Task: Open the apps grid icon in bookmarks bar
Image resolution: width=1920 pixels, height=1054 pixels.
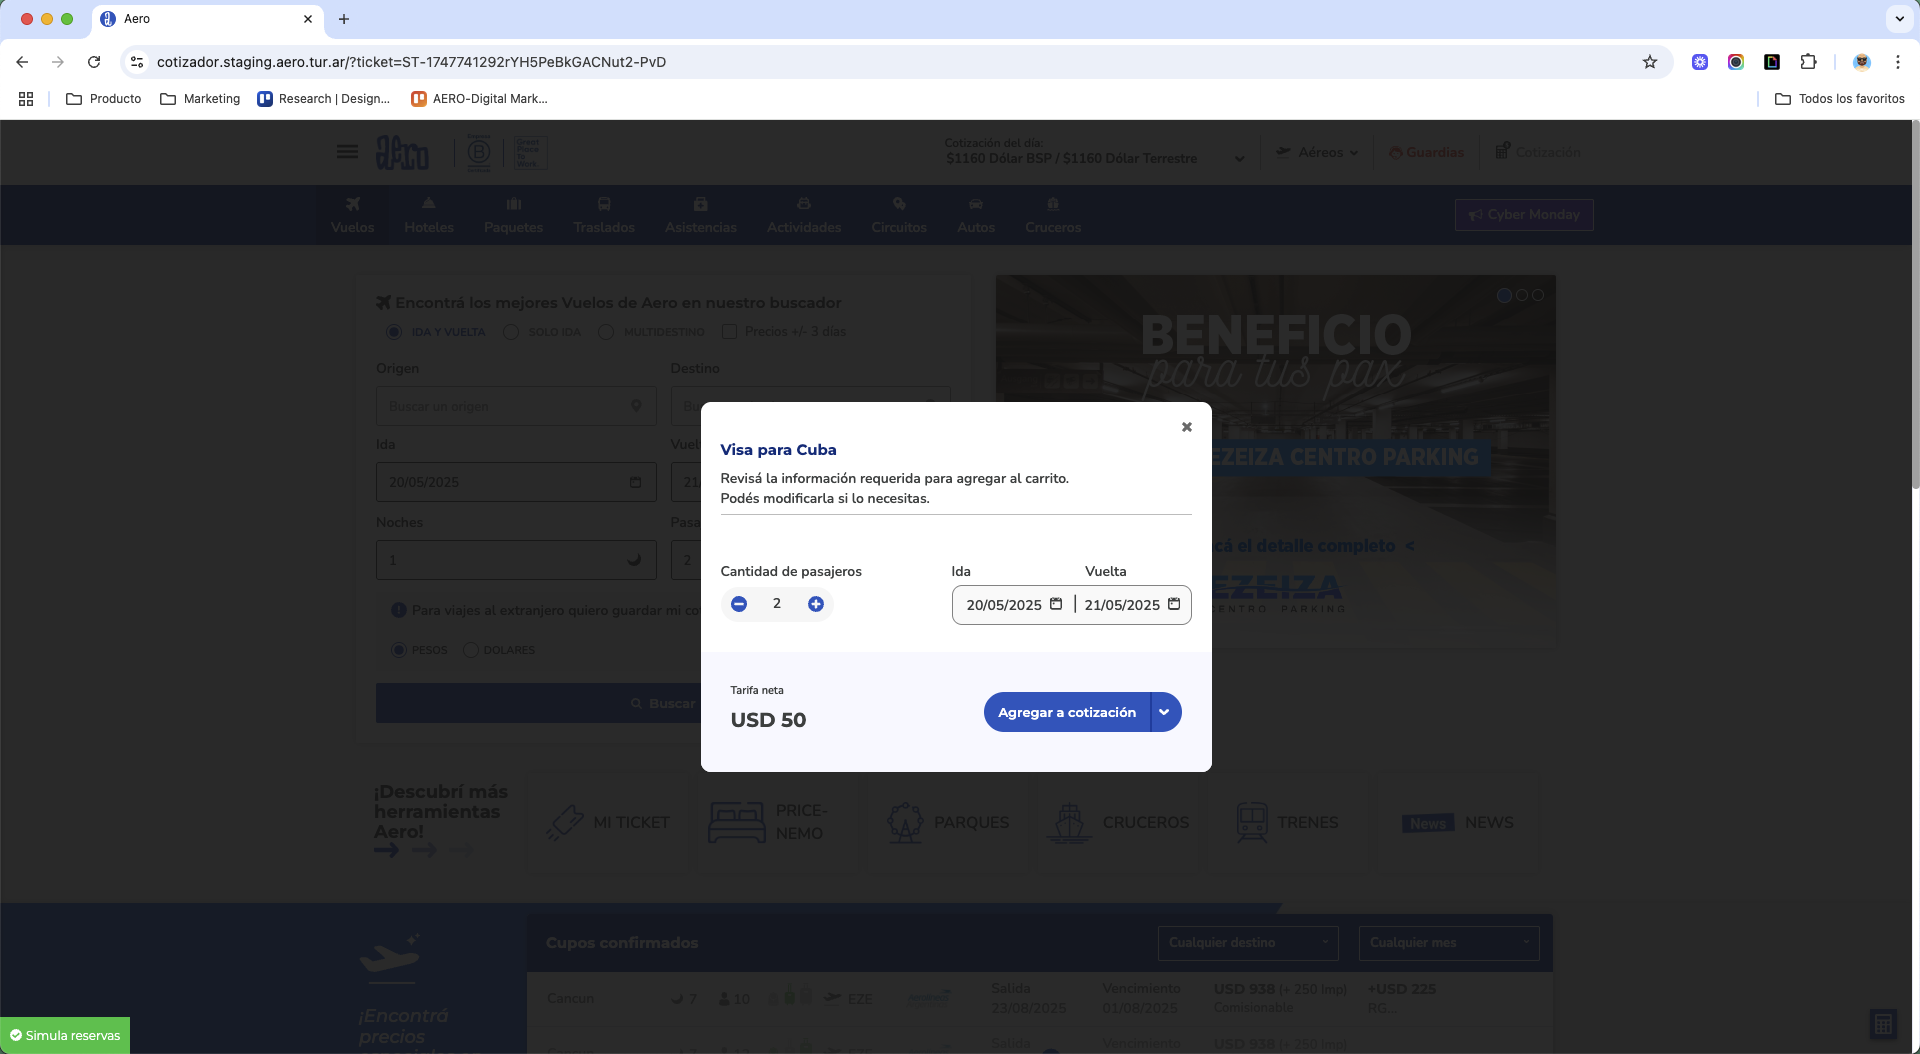Action: click(x=26, y=99)
